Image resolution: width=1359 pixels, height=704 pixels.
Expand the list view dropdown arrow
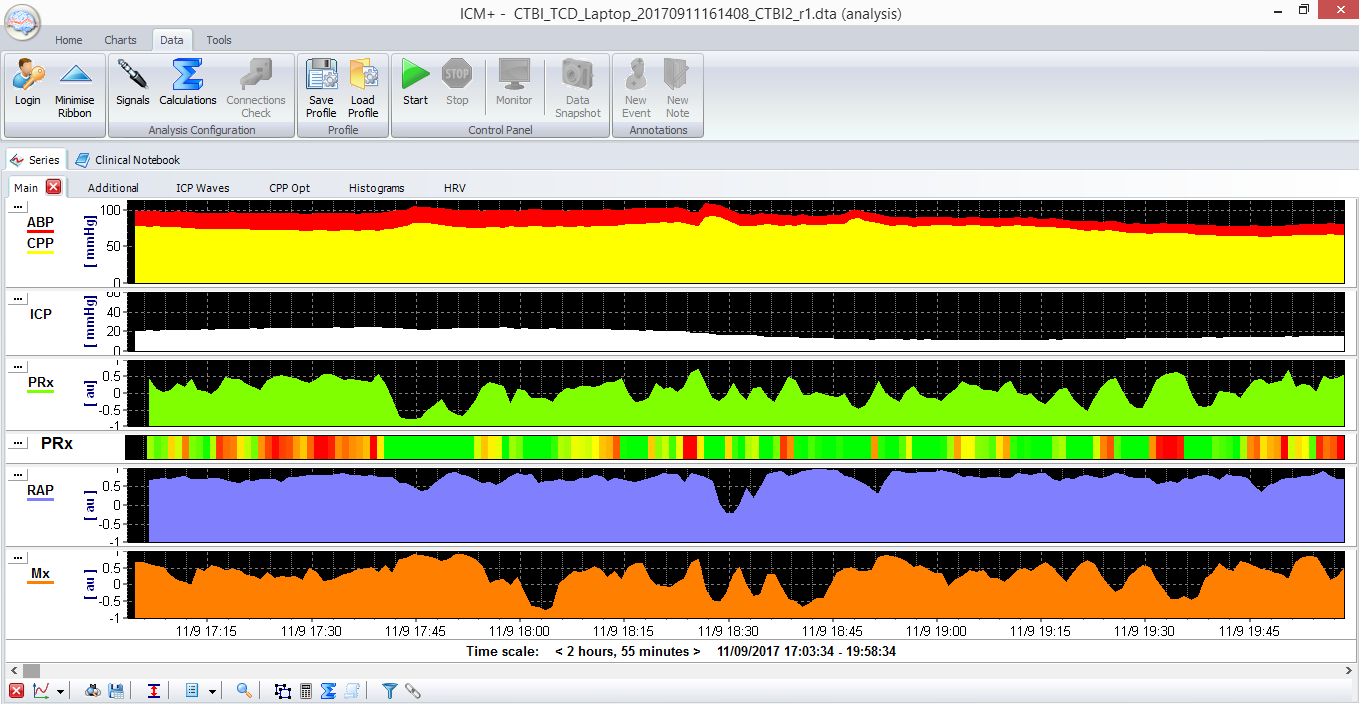[212, 692]
